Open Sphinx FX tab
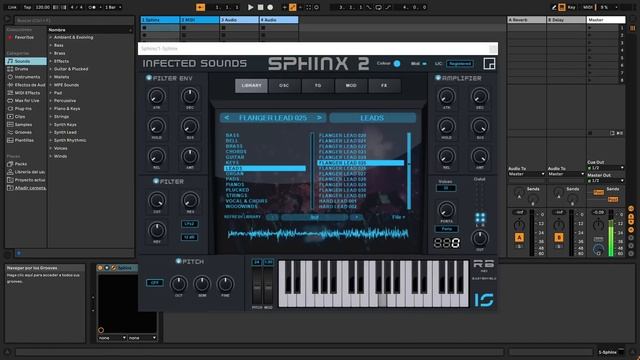Viewport: 640px width, 360px height. (x=384, y=86)
